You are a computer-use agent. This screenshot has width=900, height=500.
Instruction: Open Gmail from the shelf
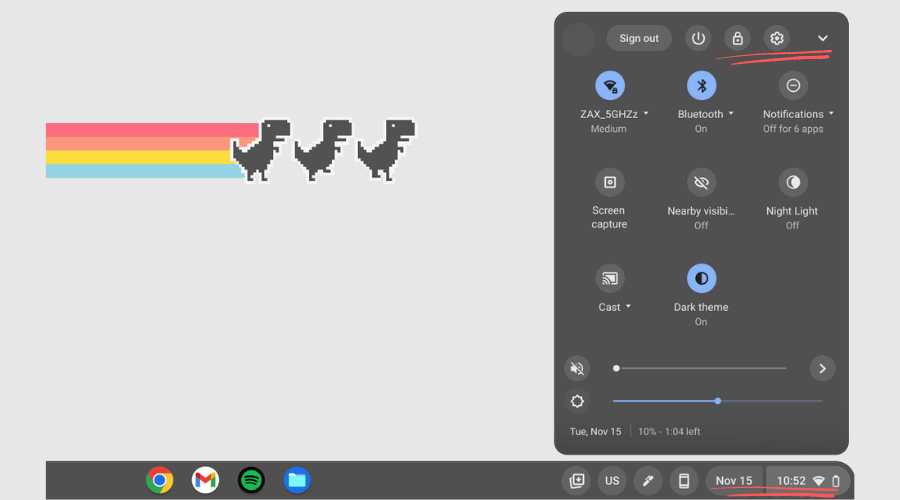(205, 480)
